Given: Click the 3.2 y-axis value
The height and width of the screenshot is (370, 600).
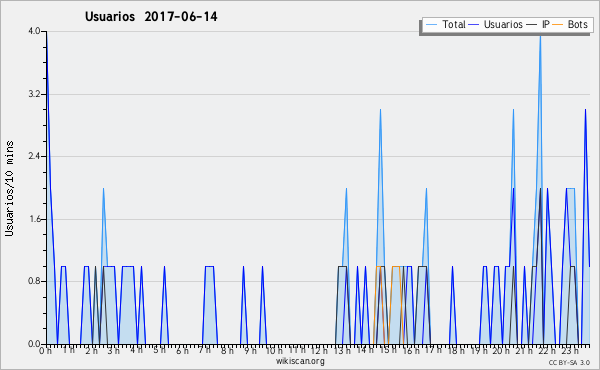Looking at the screenshot, I should point(34,94).
